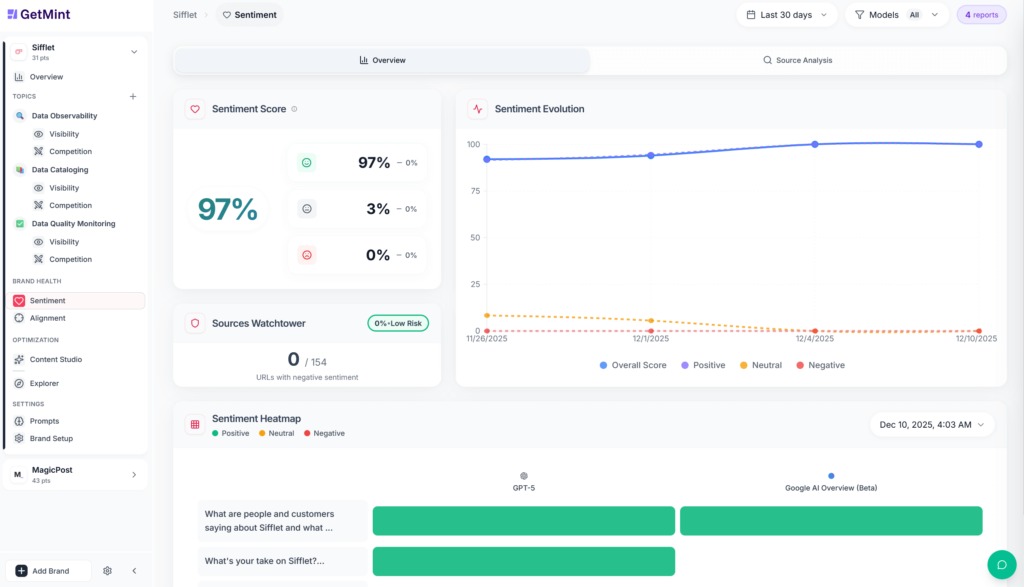Open the heatmap timestamp dropdown

pos(931,424)
